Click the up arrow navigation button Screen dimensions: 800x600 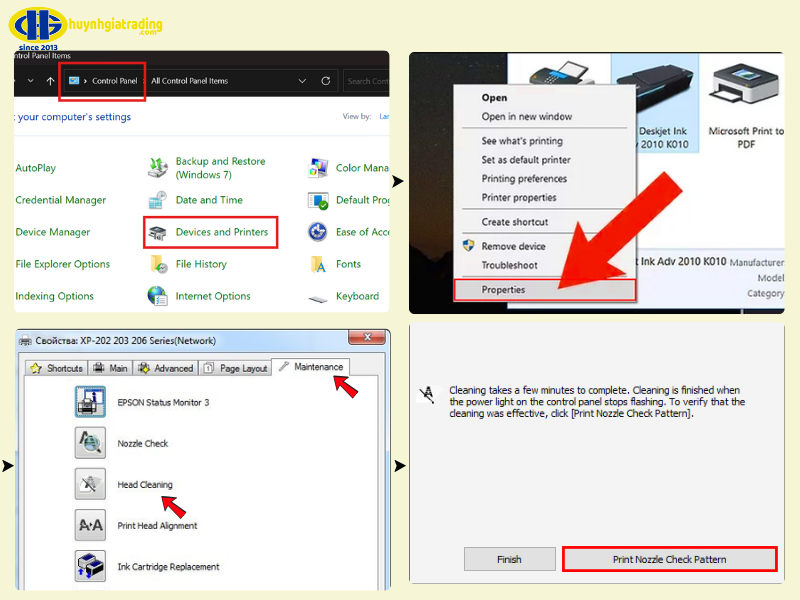[x=51, y=81]
